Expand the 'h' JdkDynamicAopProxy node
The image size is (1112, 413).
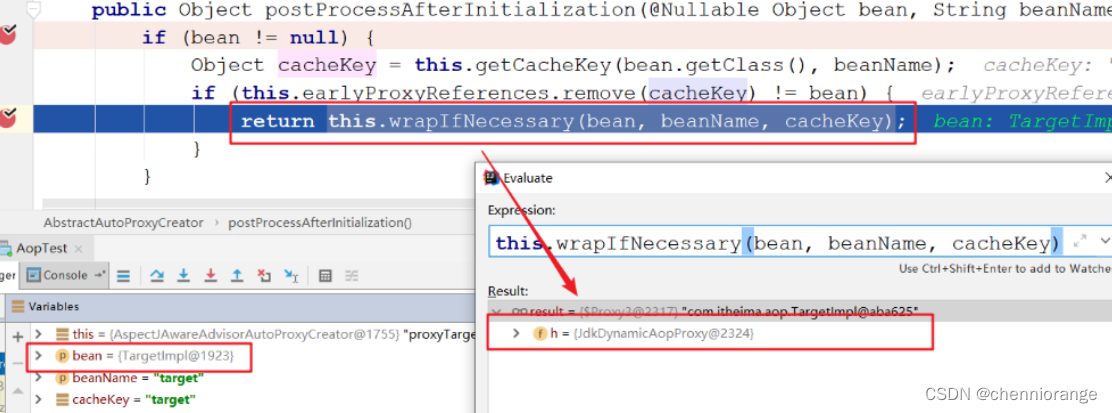tap(517, 333)
